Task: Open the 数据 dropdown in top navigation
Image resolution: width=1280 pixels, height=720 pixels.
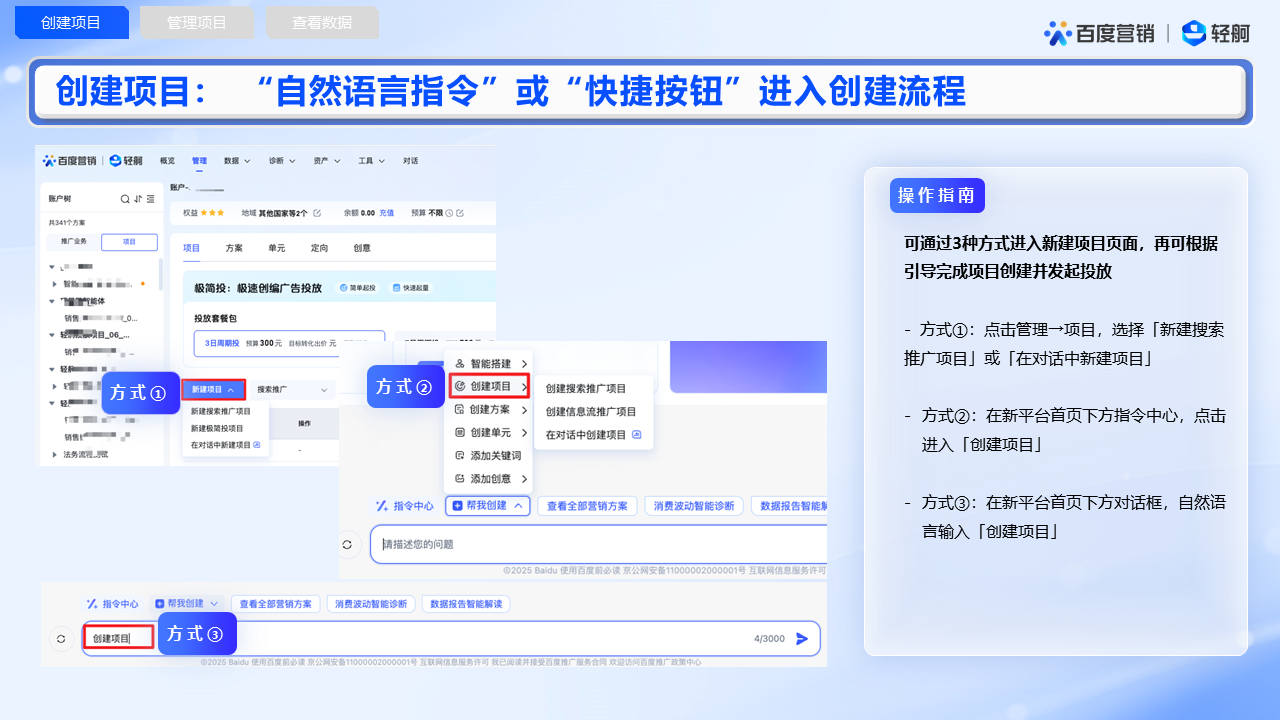Action: 237,160
